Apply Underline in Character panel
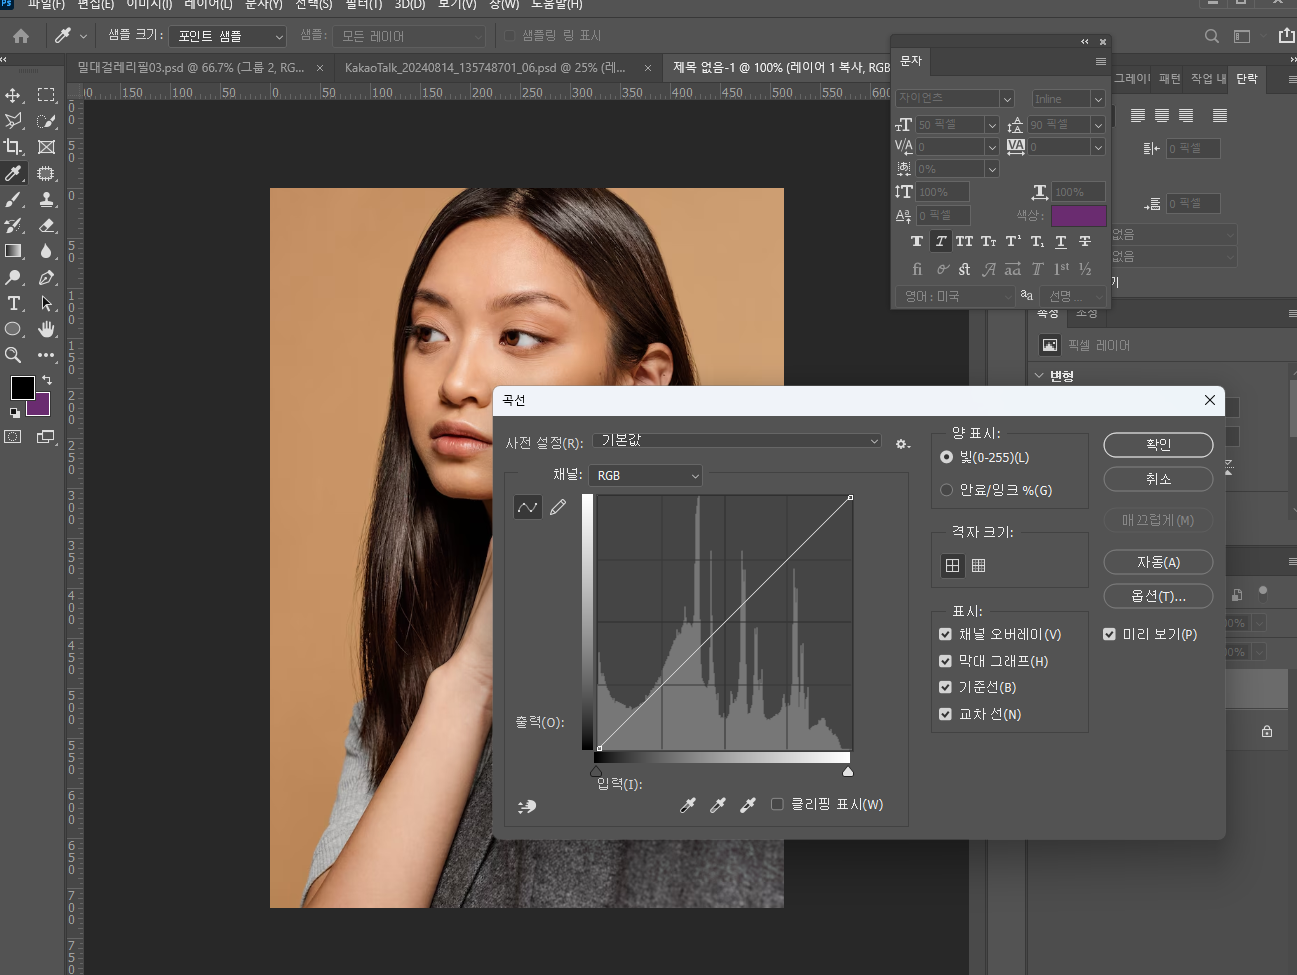The height and width of the screenshot is (975, 1297). click(1061, 241)
